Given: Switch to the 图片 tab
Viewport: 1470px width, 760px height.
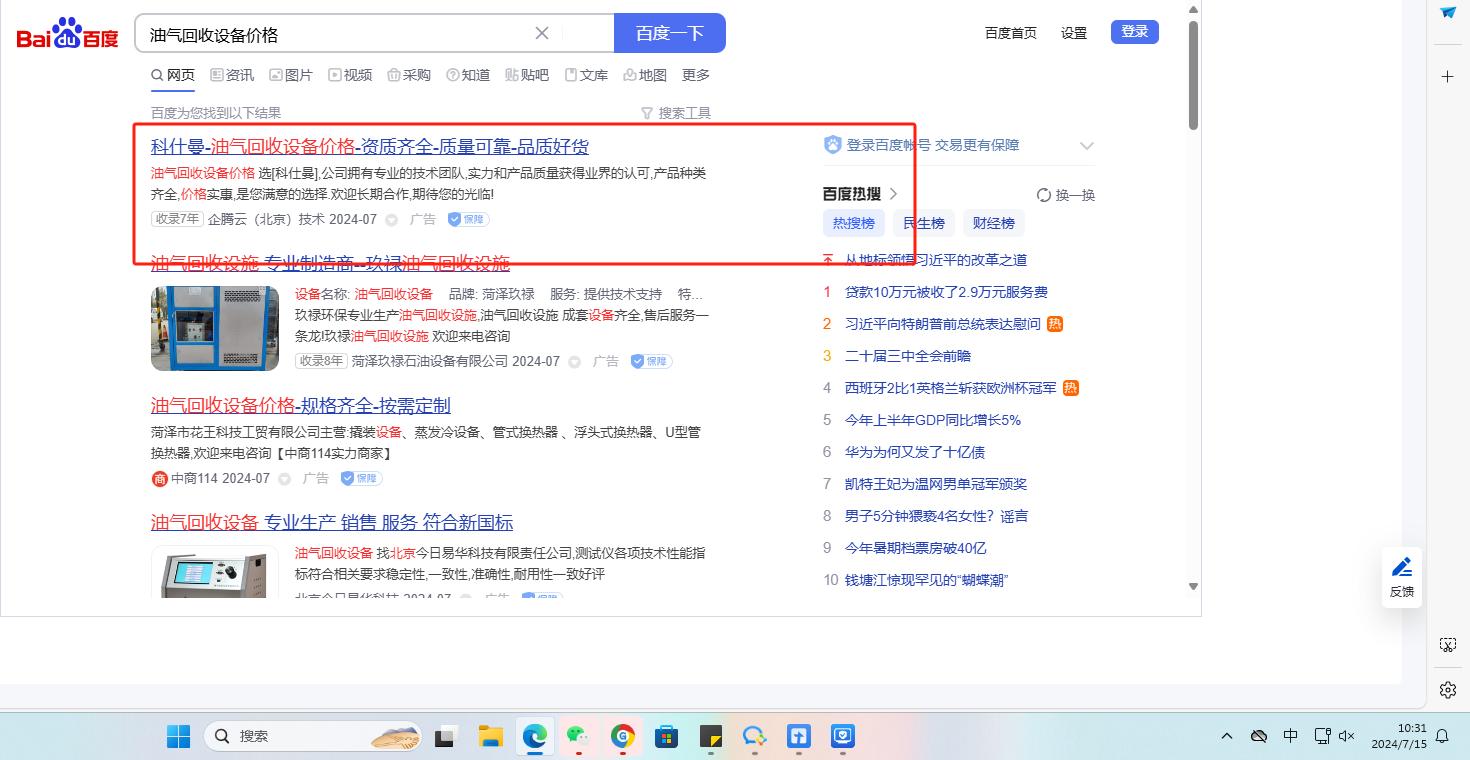Looking at the screenshot, I should (291, 75).
